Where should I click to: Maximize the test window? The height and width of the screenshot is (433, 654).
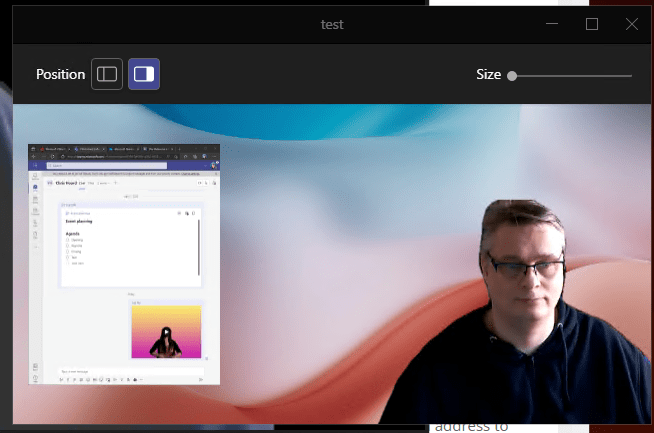click(x=592, y=24)
